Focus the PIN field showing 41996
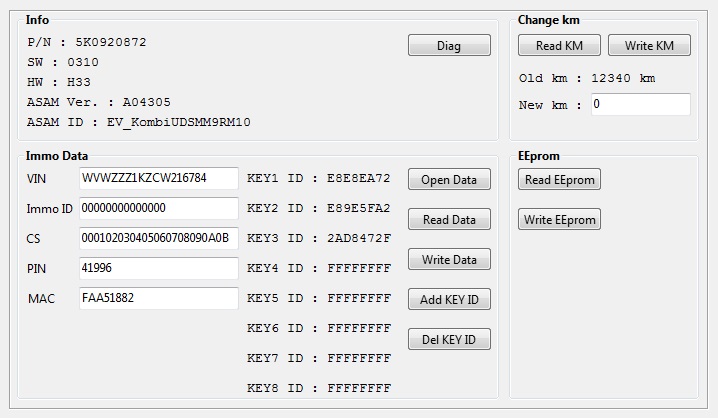718x418 pixels. (x=158, y=269)
